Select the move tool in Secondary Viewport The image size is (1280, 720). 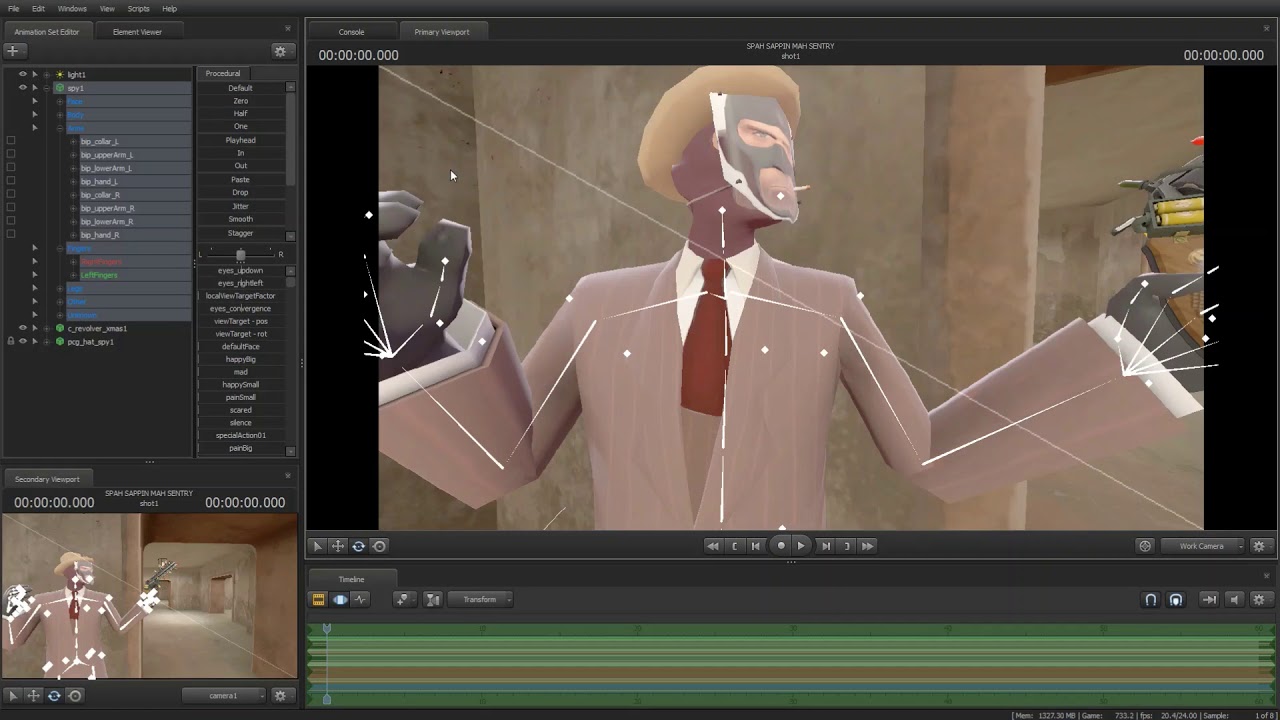coord(34,696)
